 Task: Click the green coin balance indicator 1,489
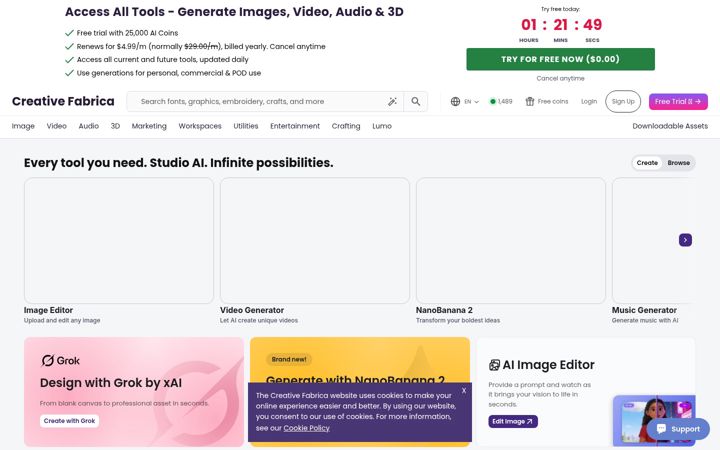point(501,101)
